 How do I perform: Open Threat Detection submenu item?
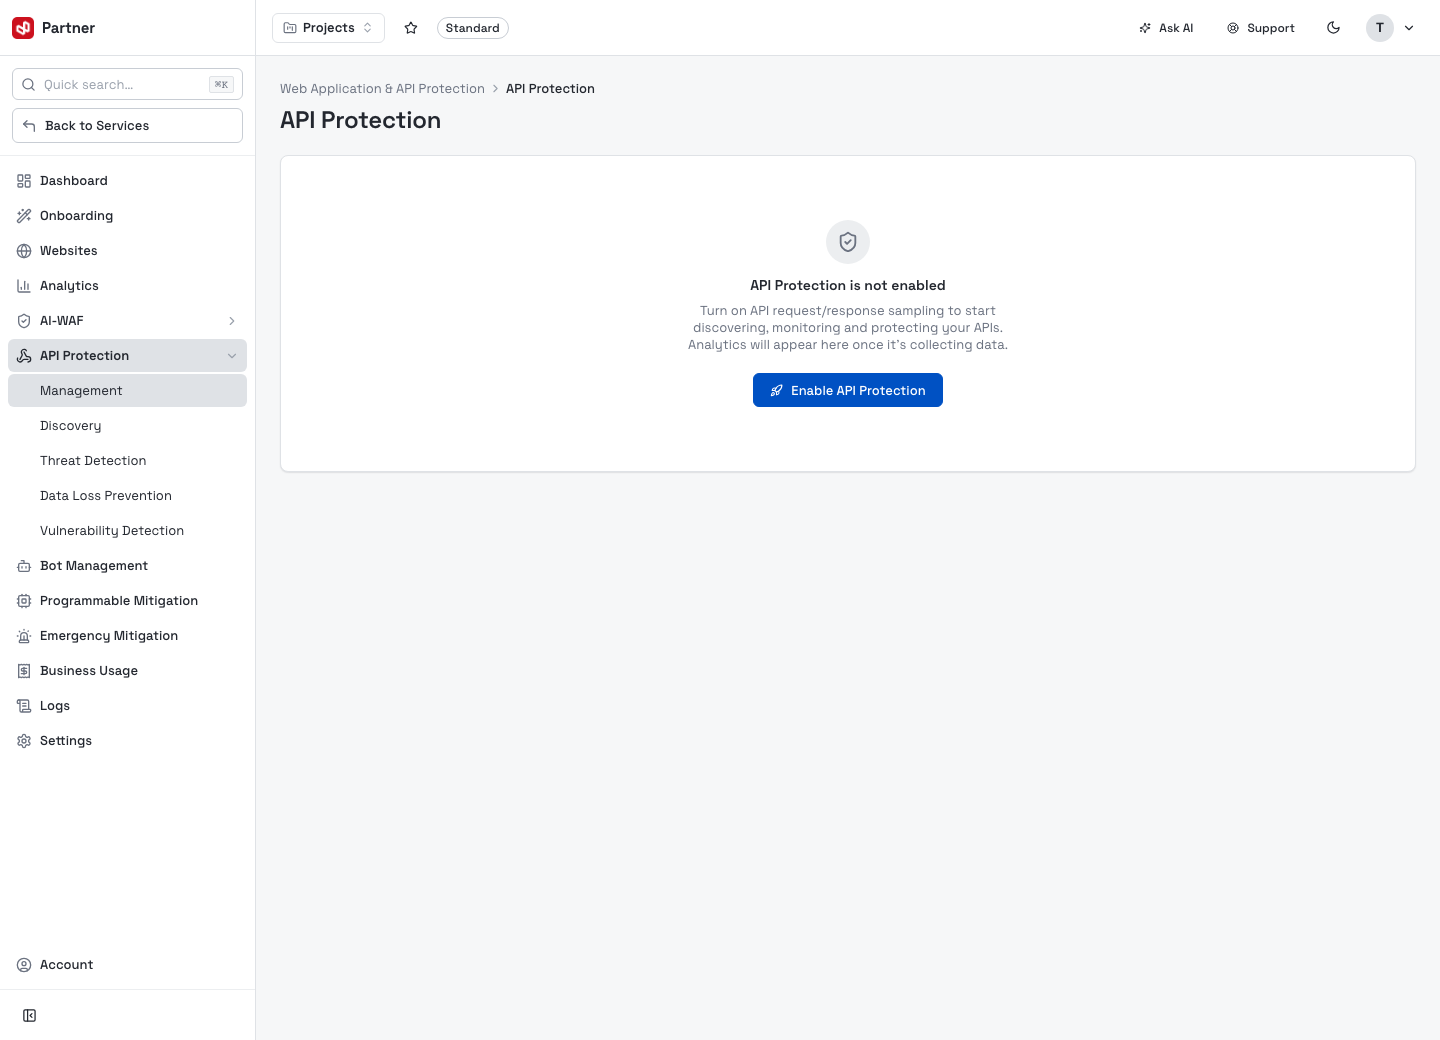coord(127,461)
